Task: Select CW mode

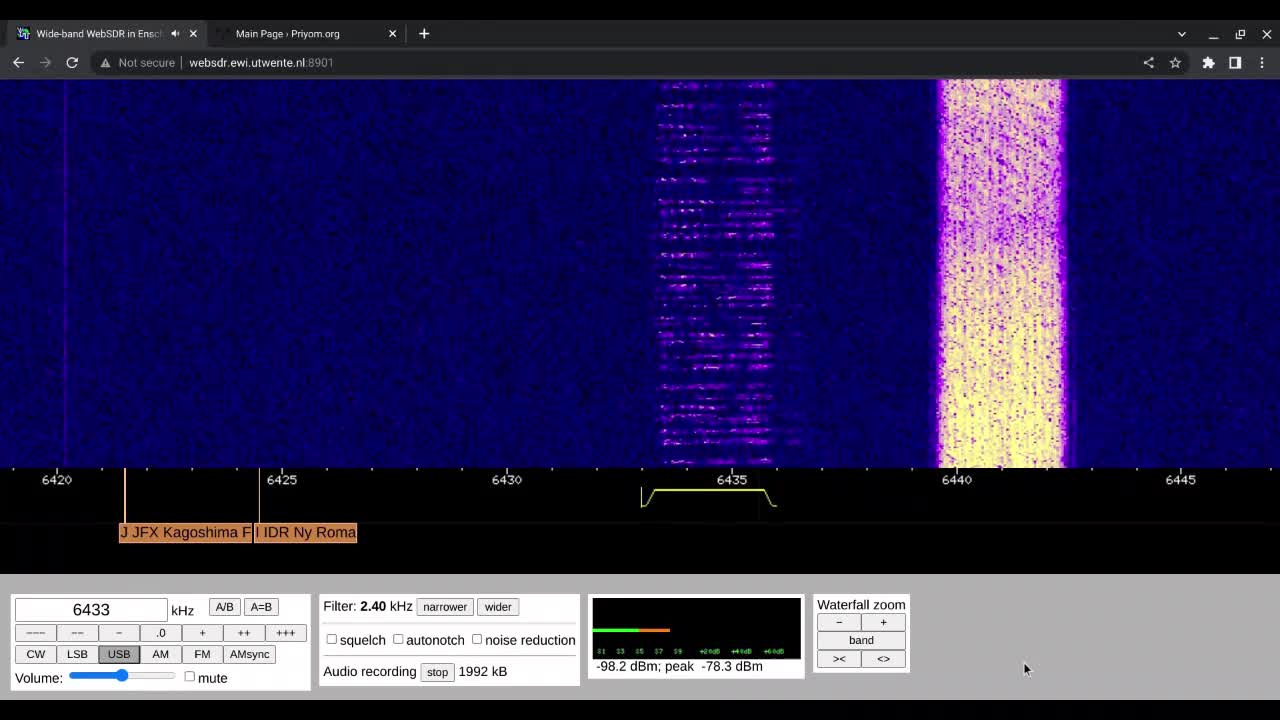Action: click(x=36, y=654)
